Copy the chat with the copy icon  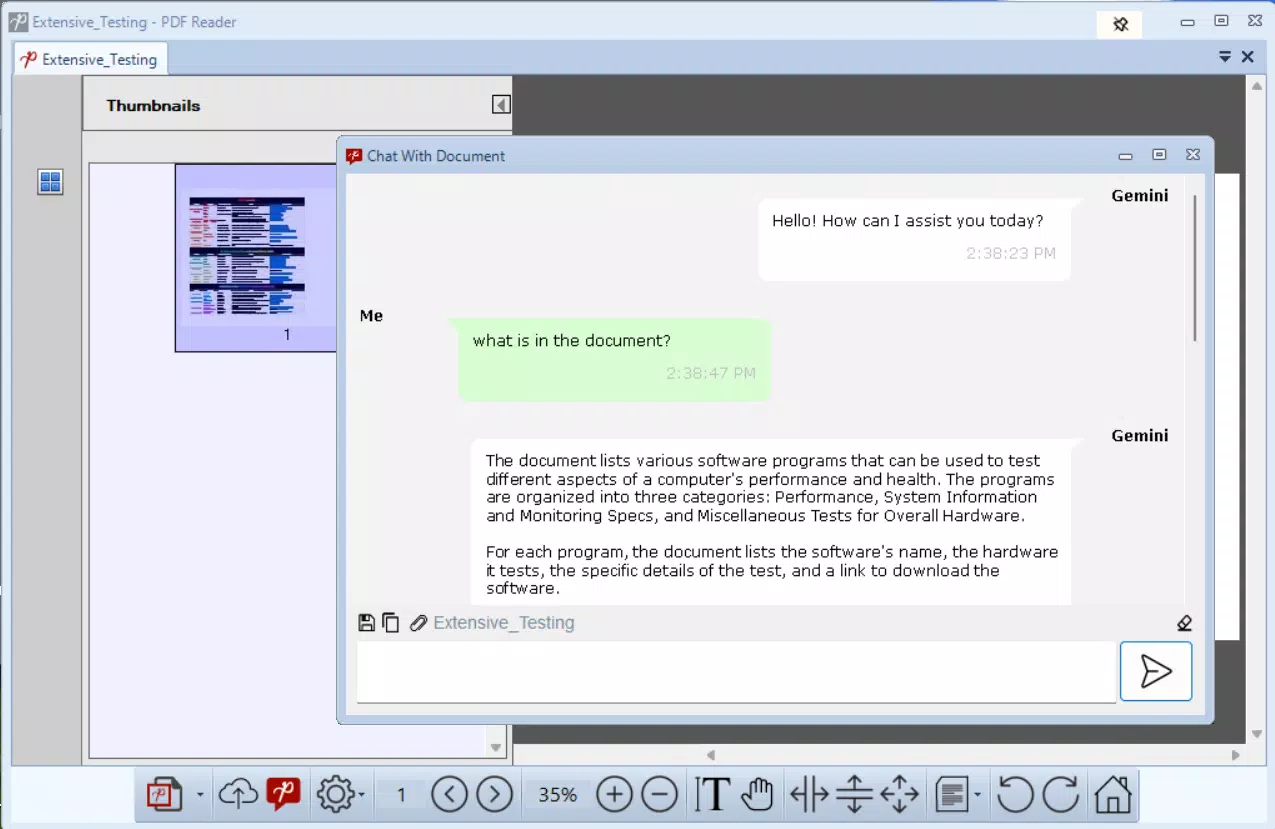coord(391,623)
